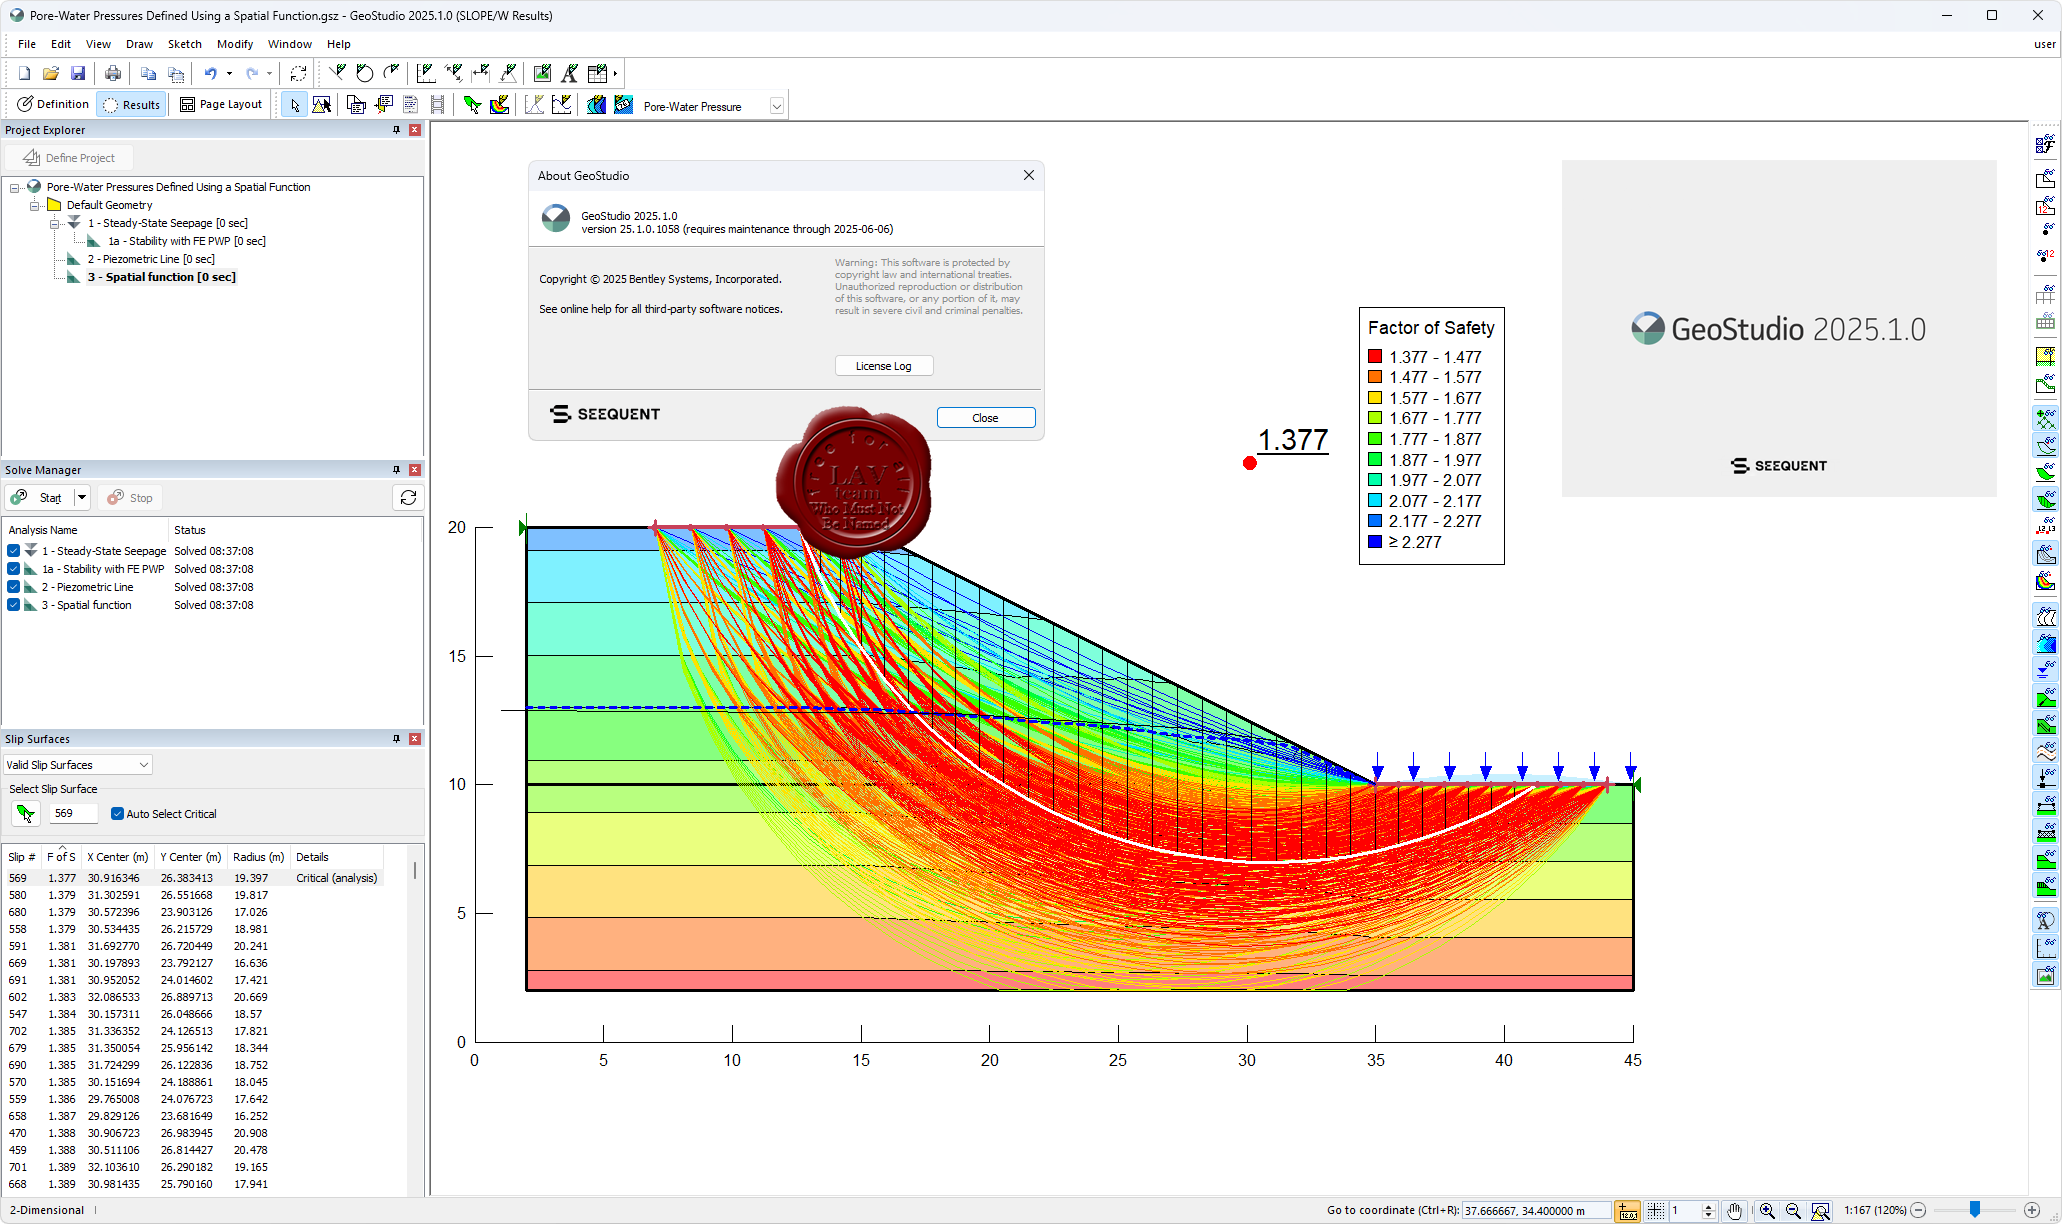The width and height of the screenshot is (2062, 1224).
Task: Toggle the coordinate display icon in status bar
Action: [x=1628, y=1211]
